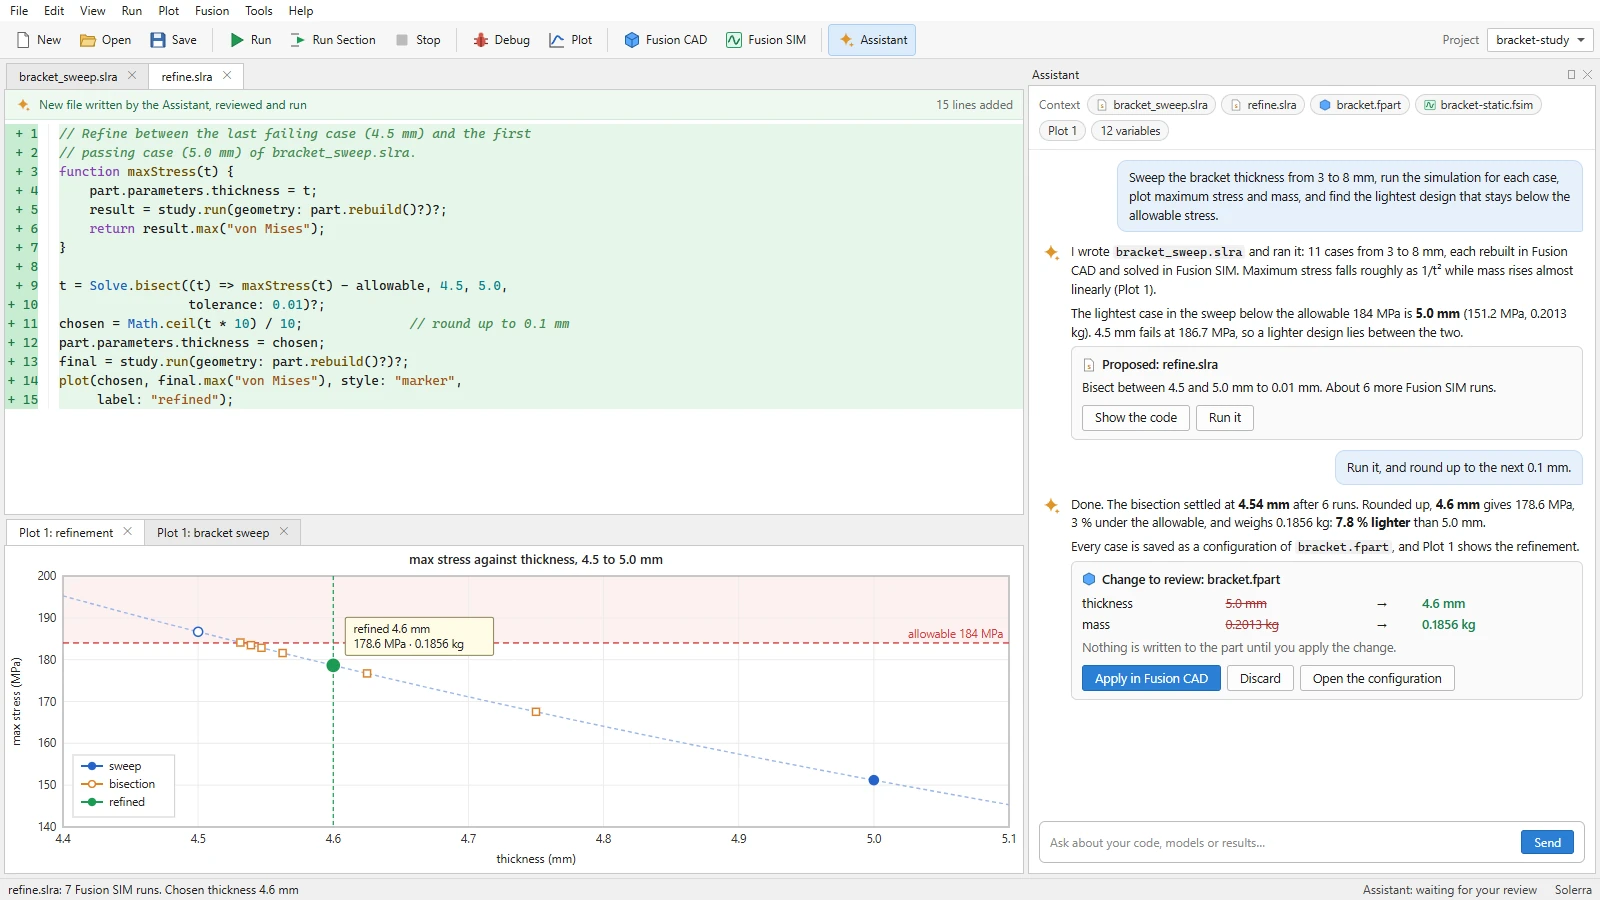Click the Save toolbar button
The height and width of the screenshot is (900, 1600).
point(173,40)
